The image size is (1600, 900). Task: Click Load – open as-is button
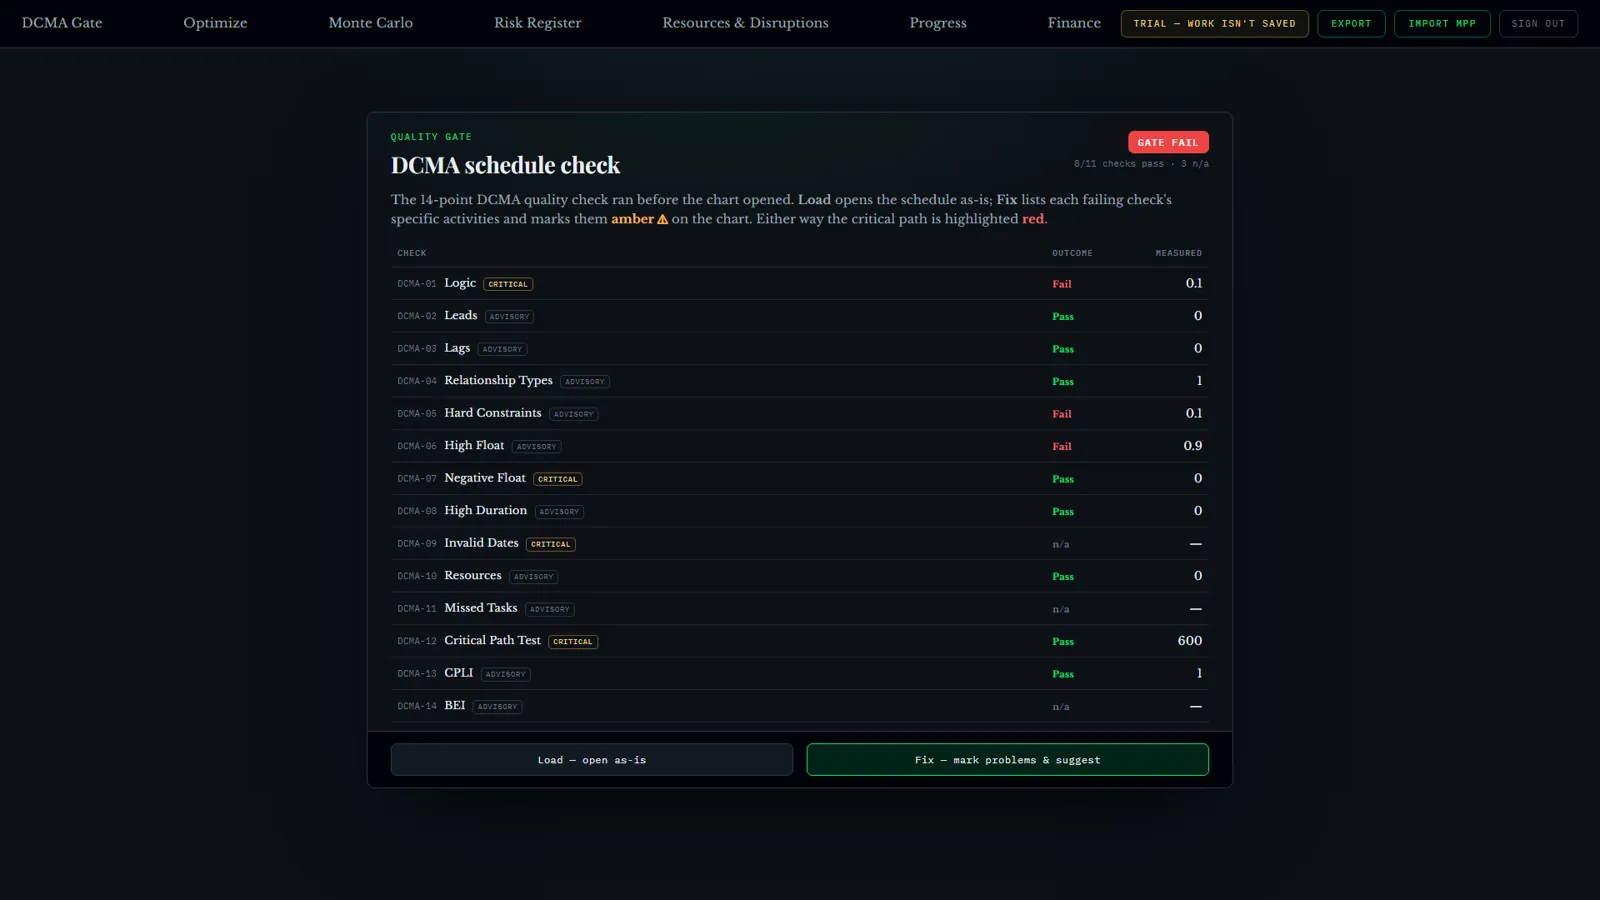point(592,760)
